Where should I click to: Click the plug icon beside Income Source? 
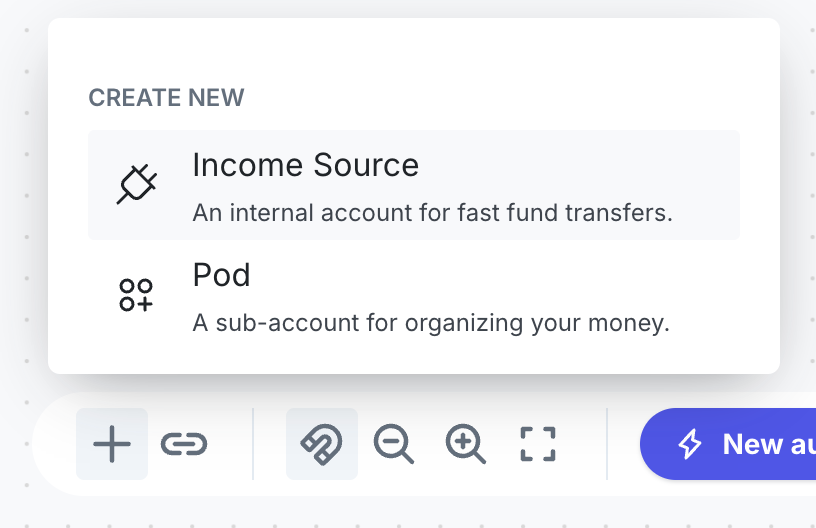[x=137, y=185]
